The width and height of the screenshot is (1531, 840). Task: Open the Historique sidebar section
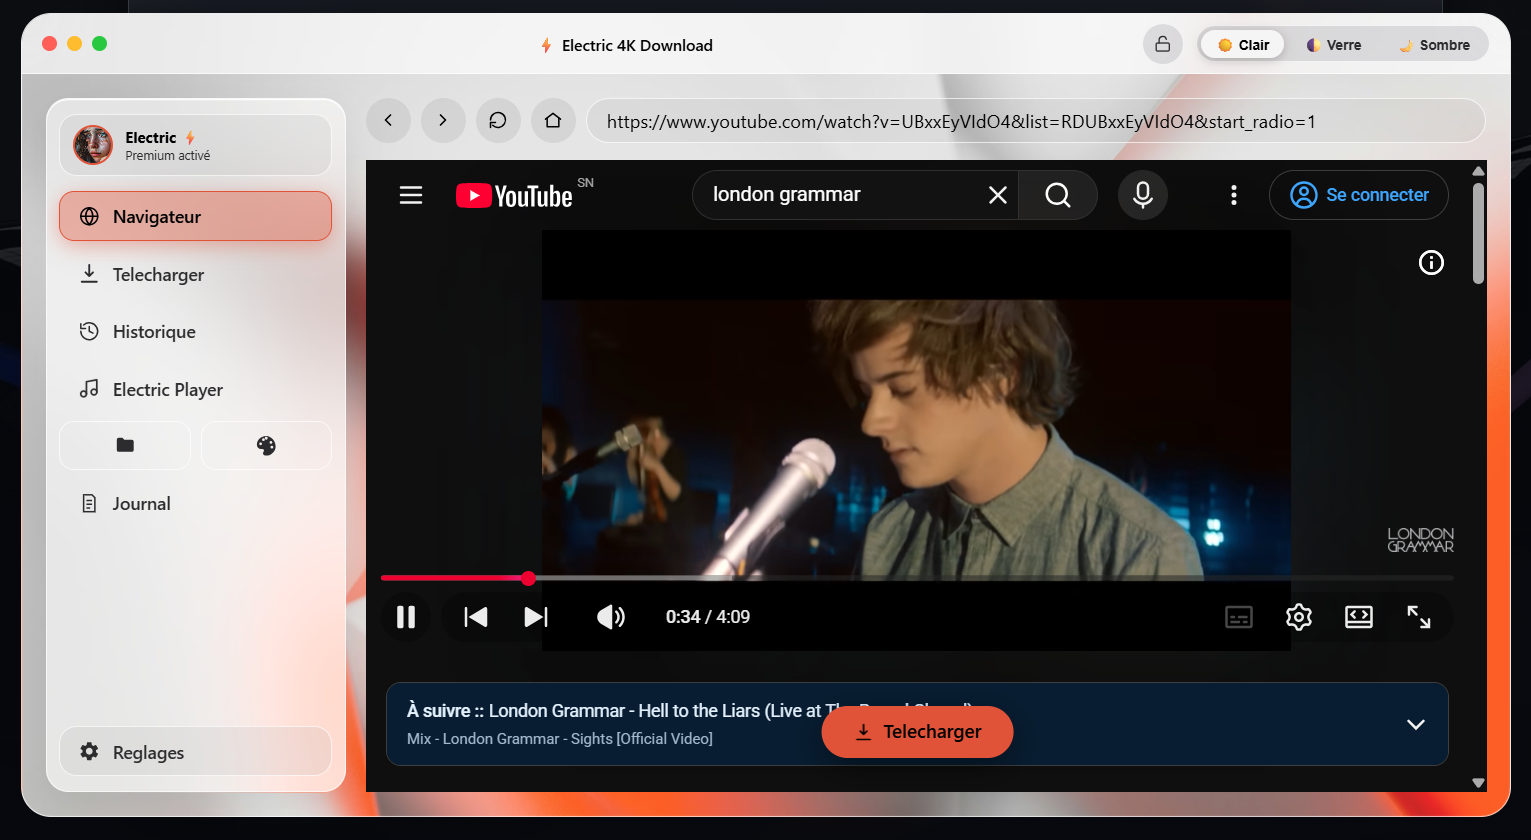[195, 332]
